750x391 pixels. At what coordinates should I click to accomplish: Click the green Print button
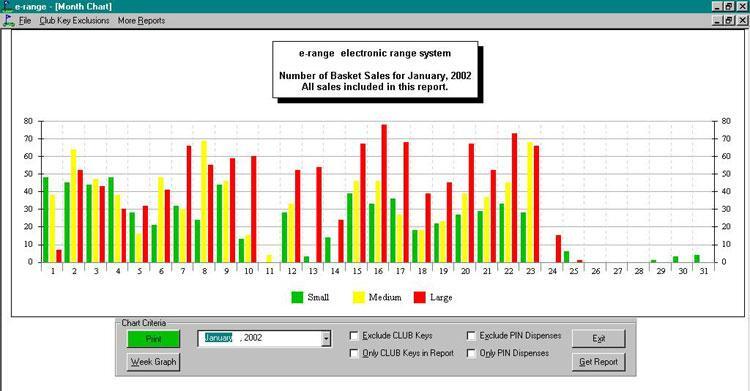pos(154,339)
